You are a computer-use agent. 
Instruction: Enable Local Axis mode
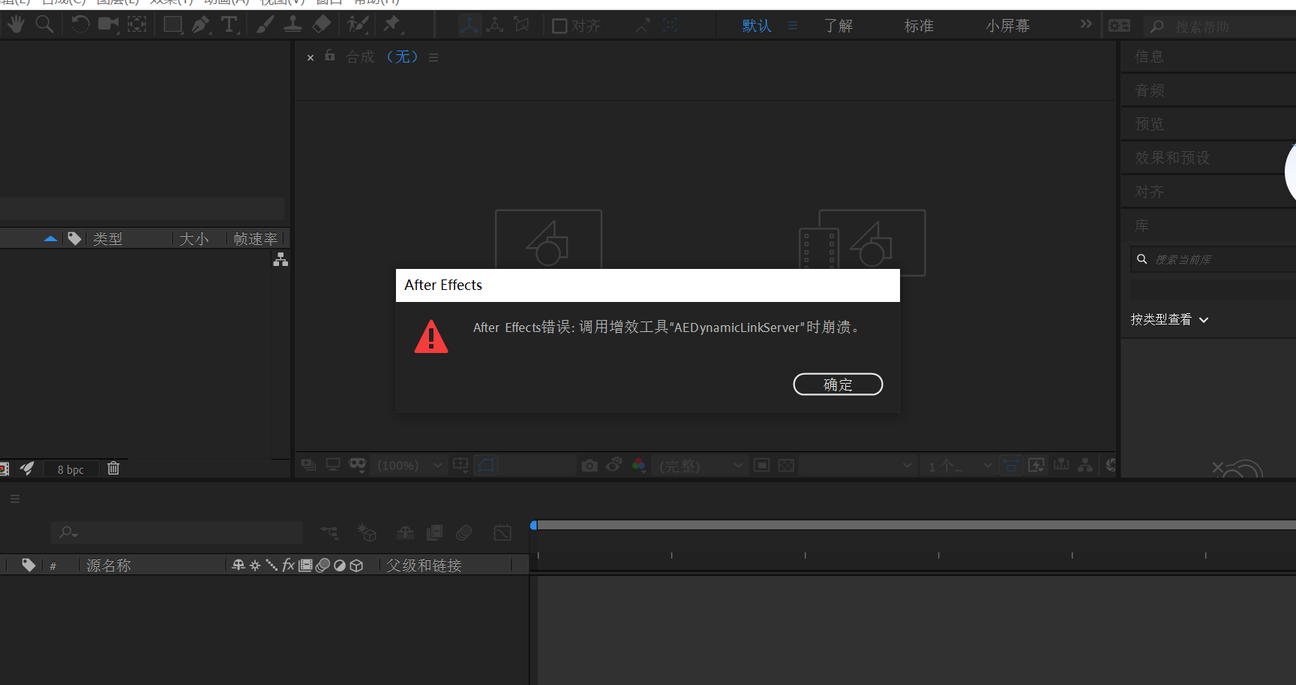[468, 25]
